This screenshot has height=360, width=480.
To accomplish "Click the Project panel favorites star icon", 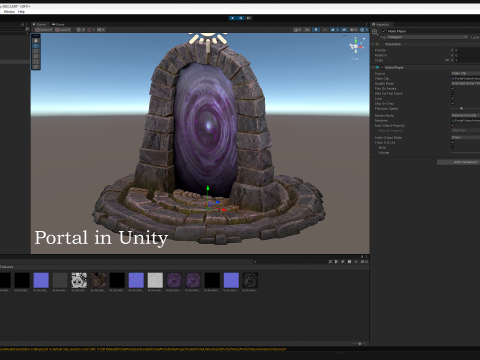I will pyautogui.click(x=356, y=262).
